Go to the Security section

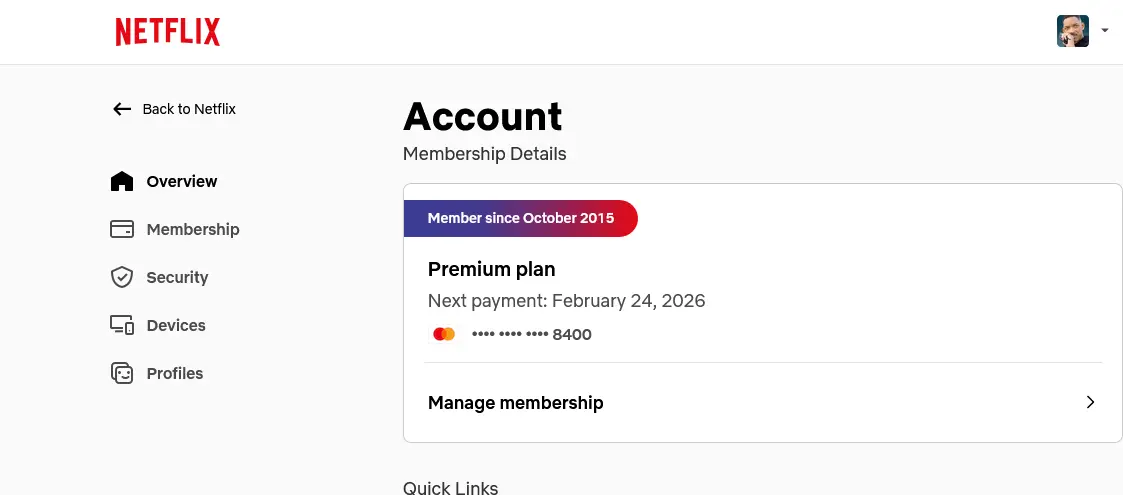160,277
